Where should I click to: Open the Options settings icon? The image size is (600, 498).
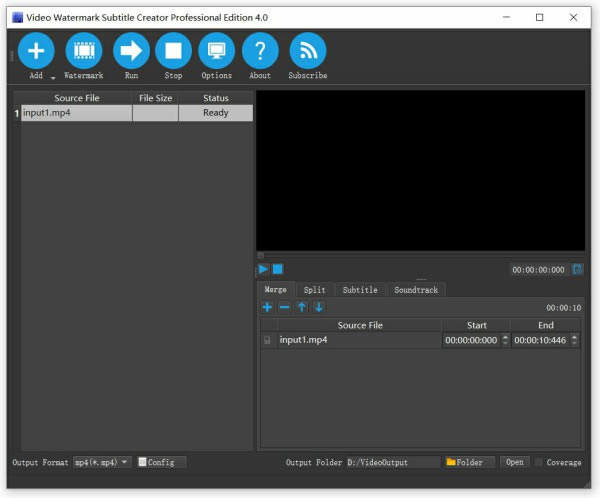tap(216, 51)
